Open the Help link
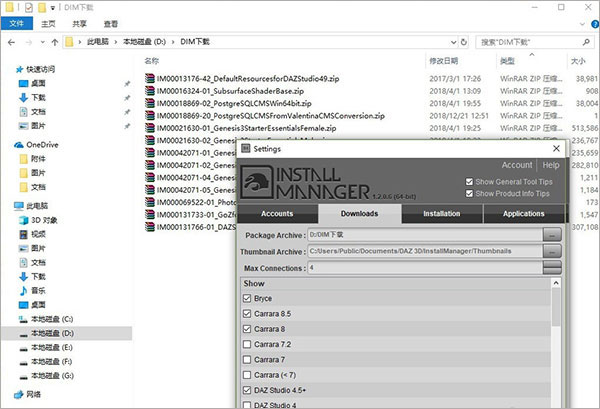The image size is (600, 409). pos(550,165)
